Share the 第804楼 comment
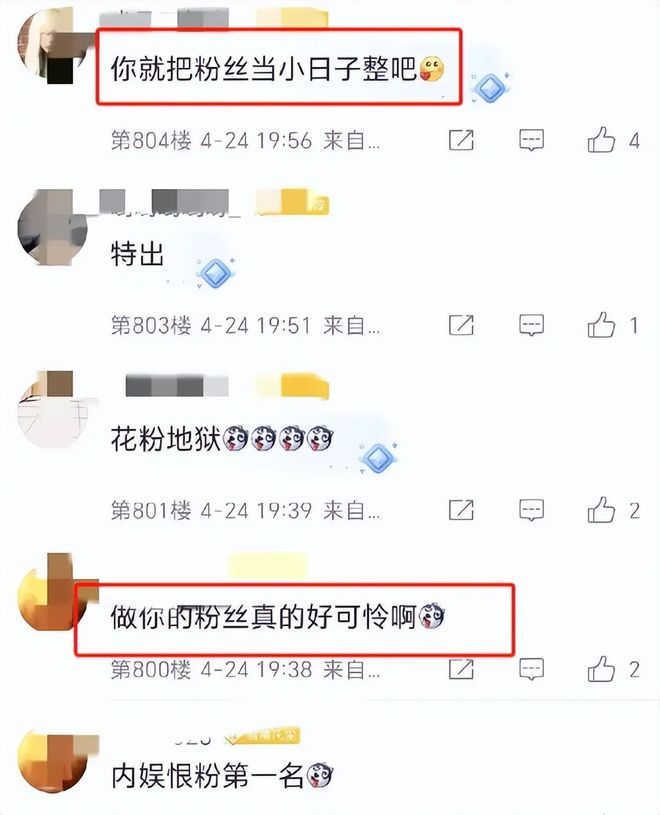 (461, 140)
